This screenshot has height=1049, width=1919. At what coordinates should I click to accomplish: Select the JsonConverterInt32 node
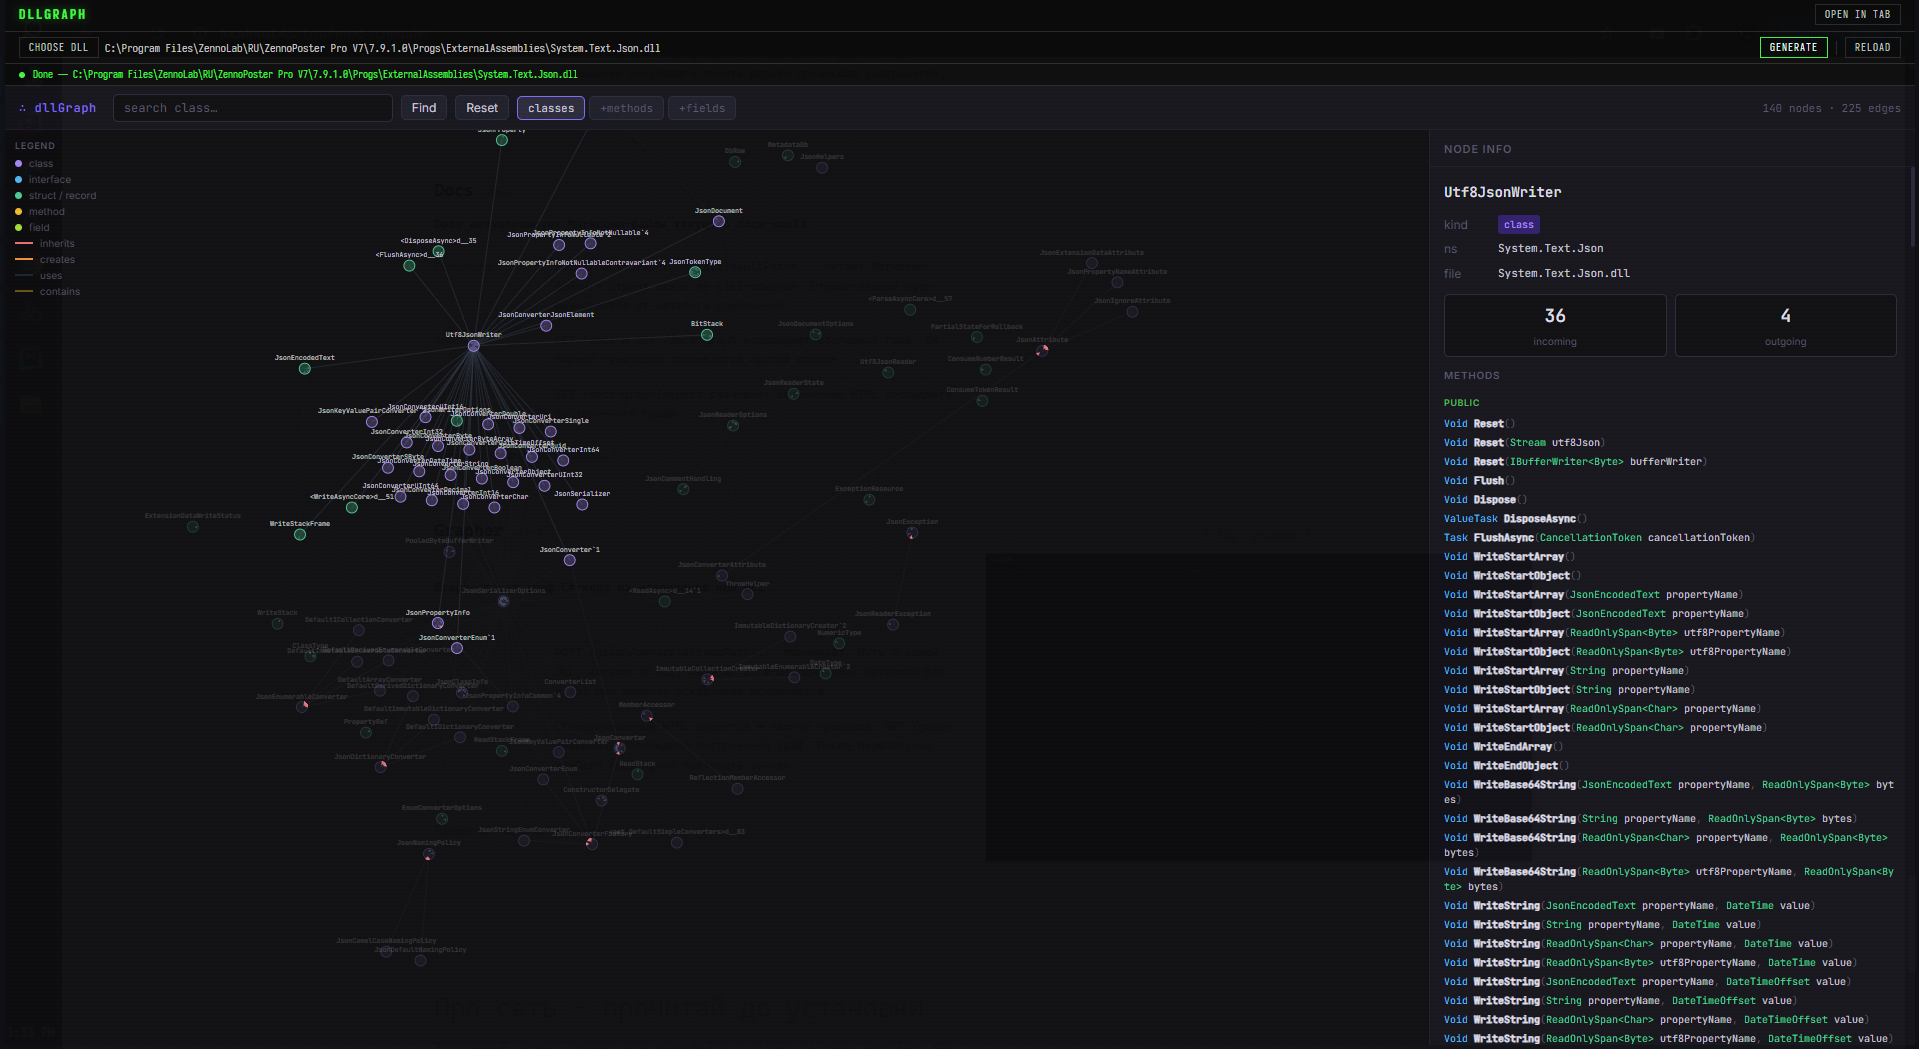tap(407, 443)
